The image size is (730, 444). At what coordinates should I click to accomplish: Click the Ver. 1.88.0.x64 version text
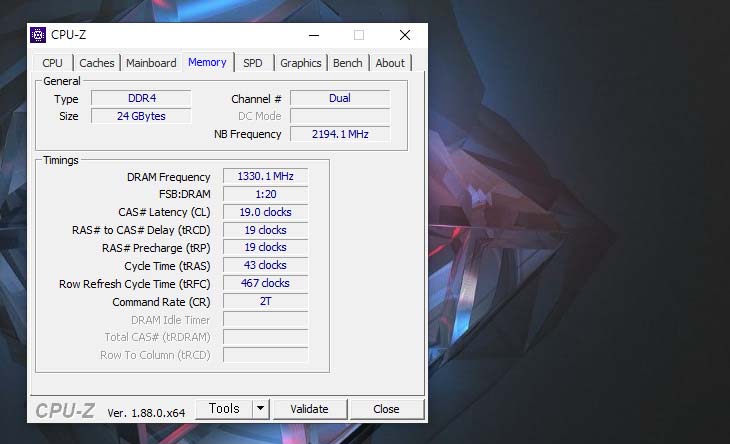(x=146, y=413)
